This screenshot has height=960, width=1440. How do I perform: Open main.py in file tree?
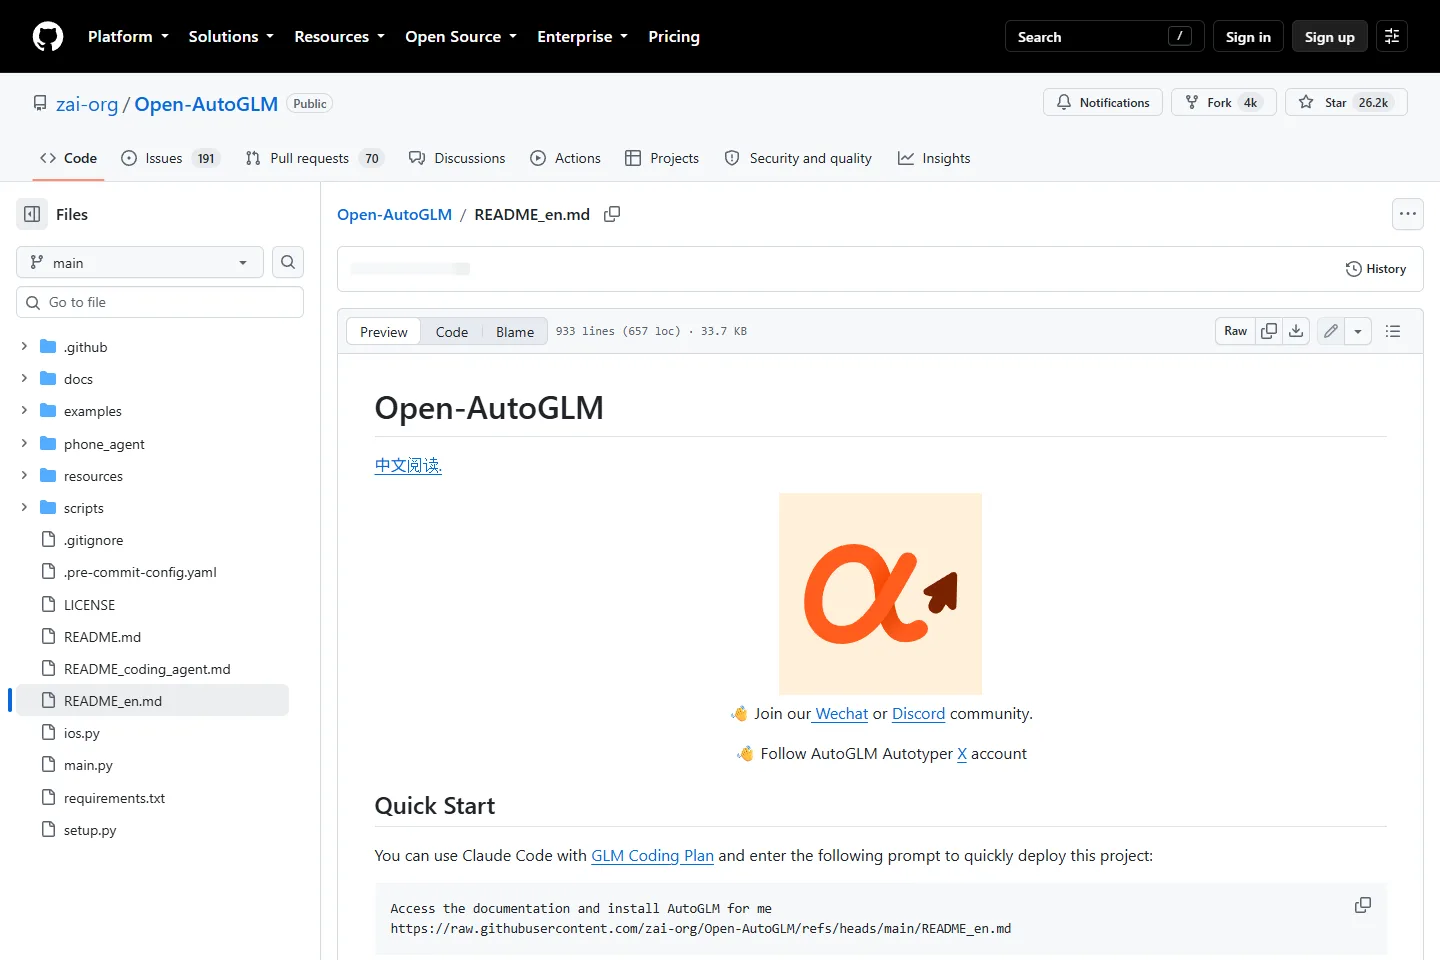[x=88, y=765]
